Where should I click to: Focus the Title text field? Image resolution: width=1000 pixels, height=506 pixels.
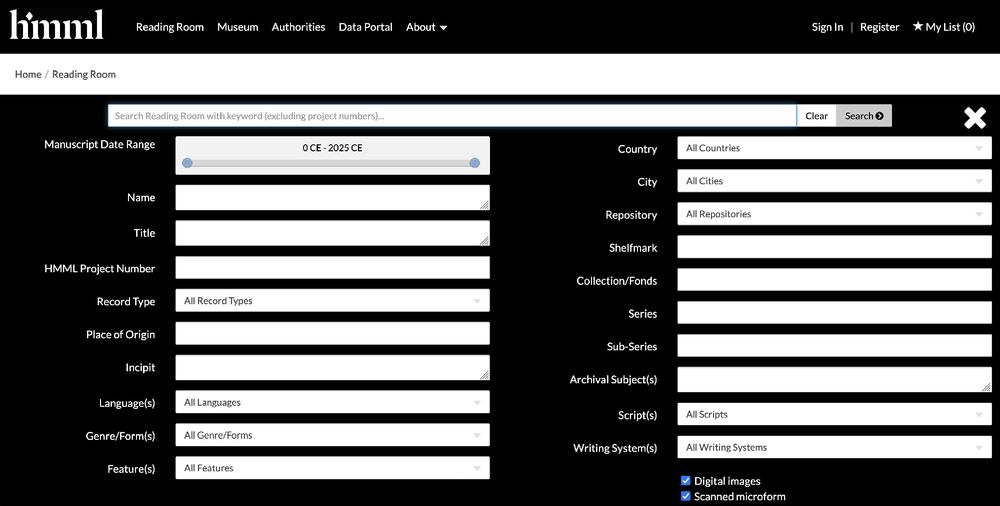point(332,233)
